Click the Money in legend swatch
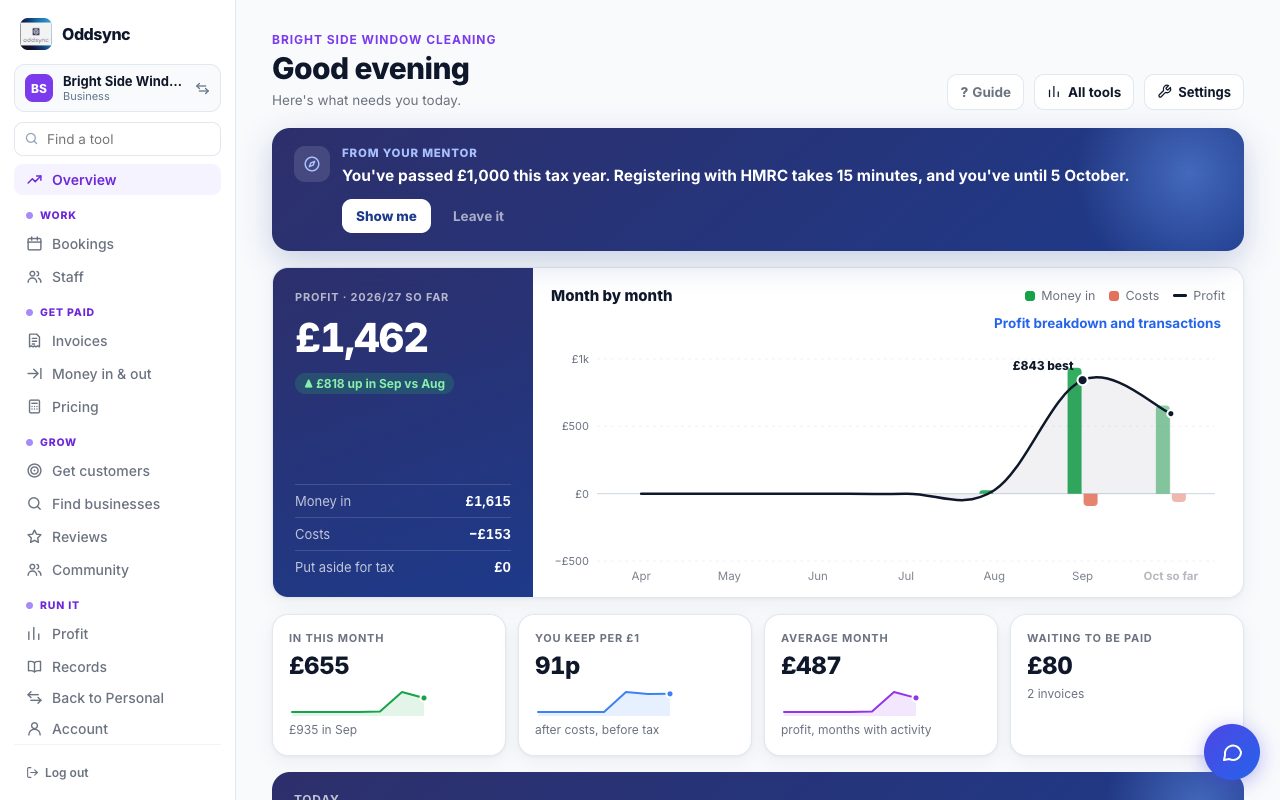This screenshot has width=1280, height=800. pyautogui.click(x=1030, y=296)
